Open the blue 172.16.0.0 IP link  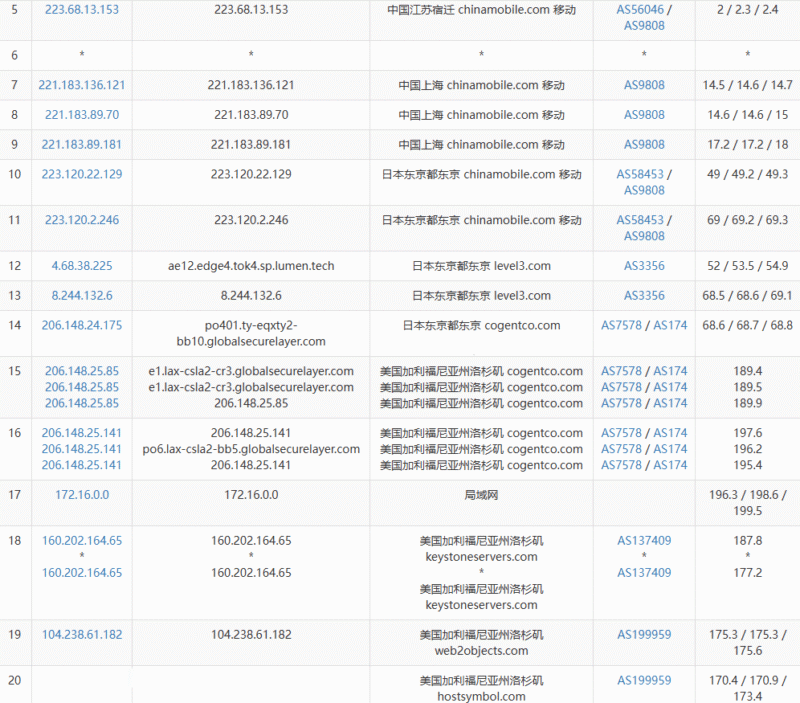click(x=82, y=494)
